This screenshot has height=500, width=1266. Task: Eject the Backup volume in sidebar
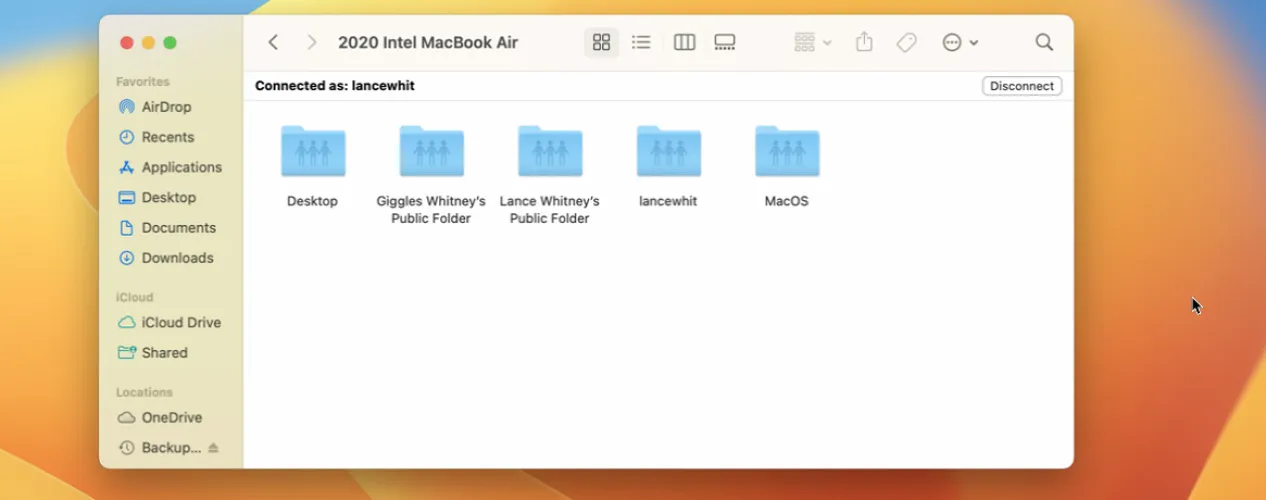click(213, 448)
